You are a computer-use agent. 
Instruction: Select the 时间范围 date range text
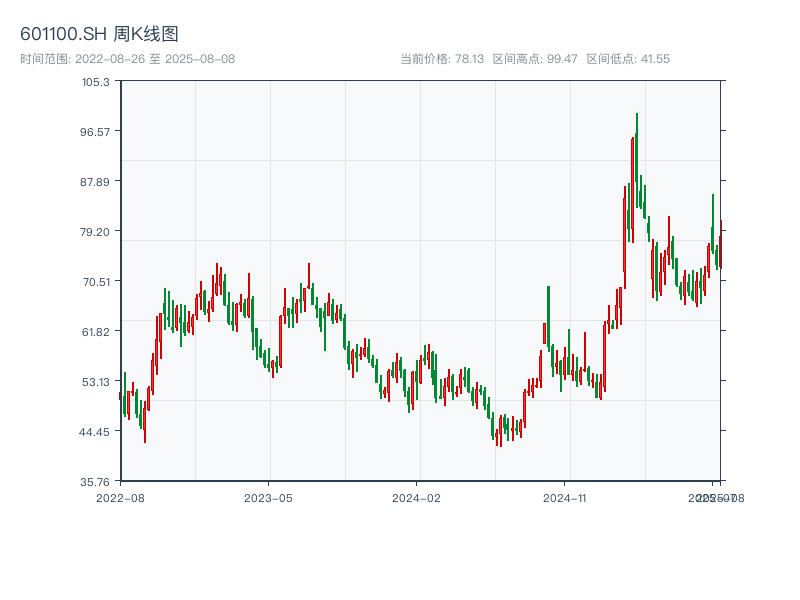(128, 59)
